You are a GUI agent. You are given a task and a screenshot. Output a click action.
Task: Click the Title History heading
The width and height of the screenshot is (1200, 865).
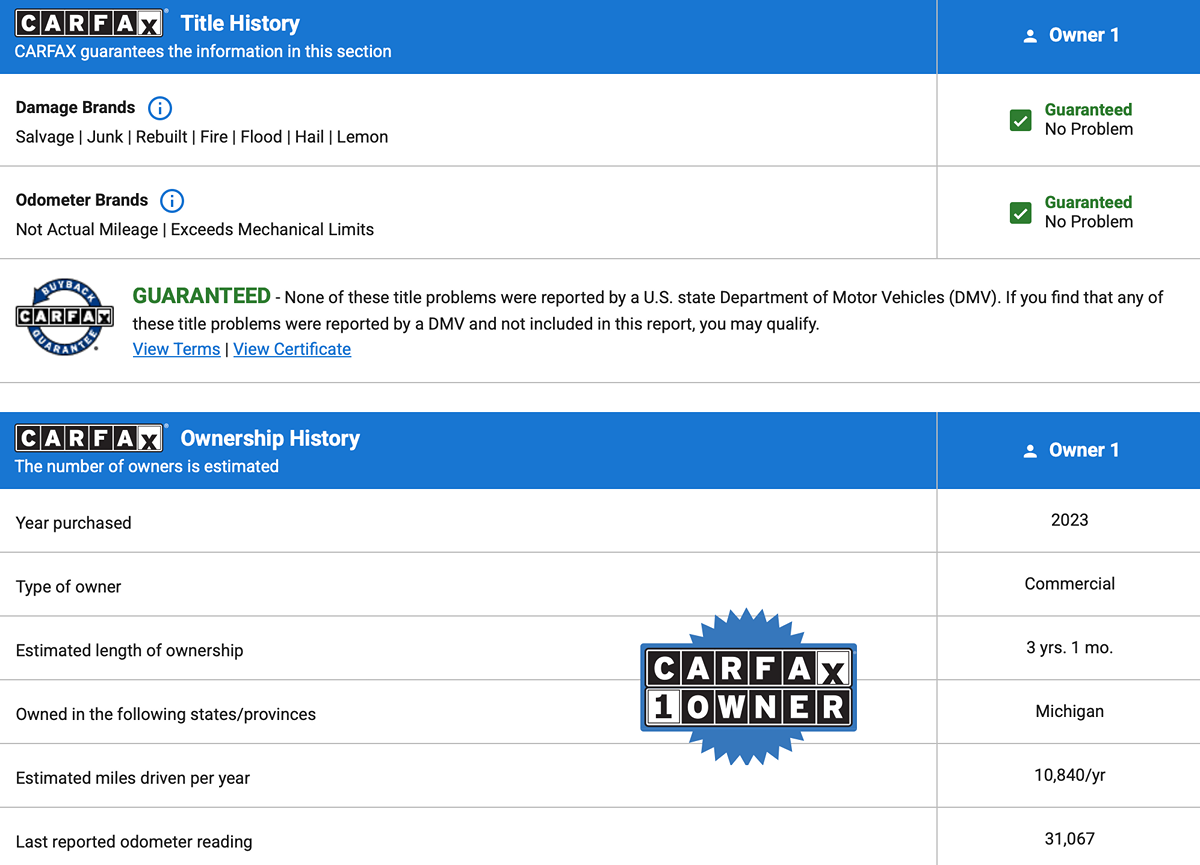coord(240,24)
